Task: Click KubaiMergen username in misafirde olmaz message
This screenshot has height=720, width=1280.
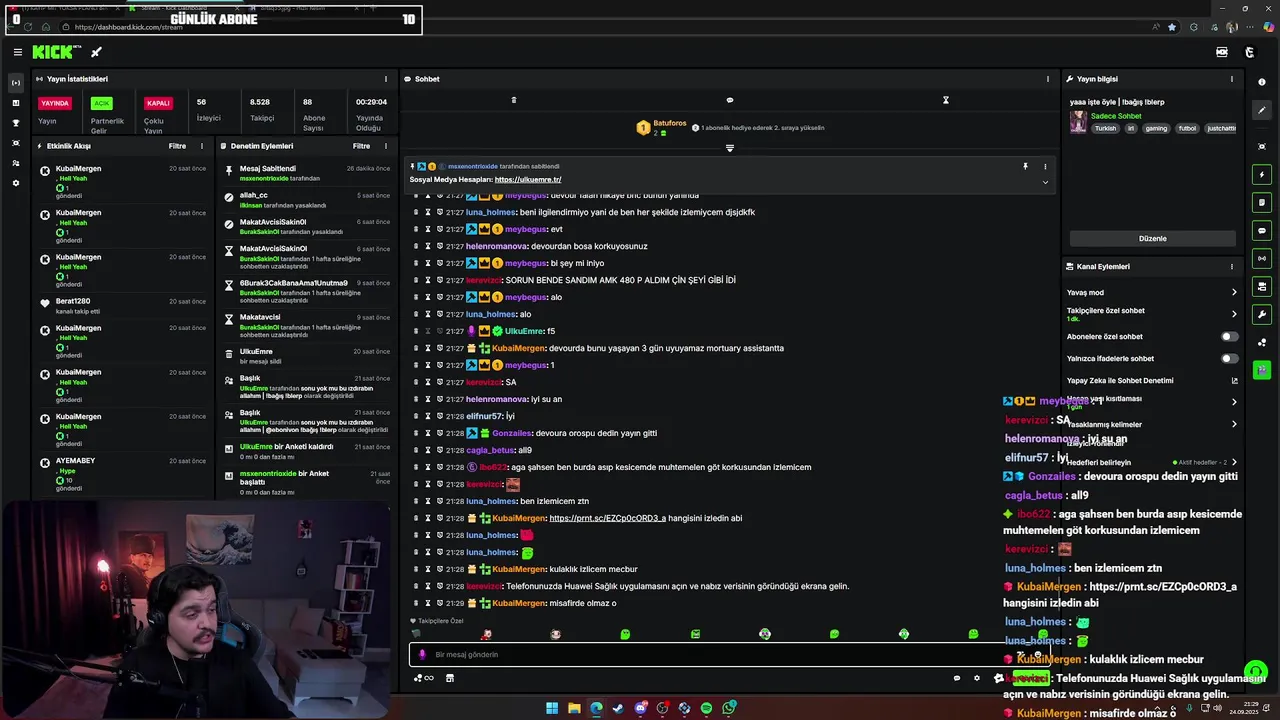Action: pos(519,603)
